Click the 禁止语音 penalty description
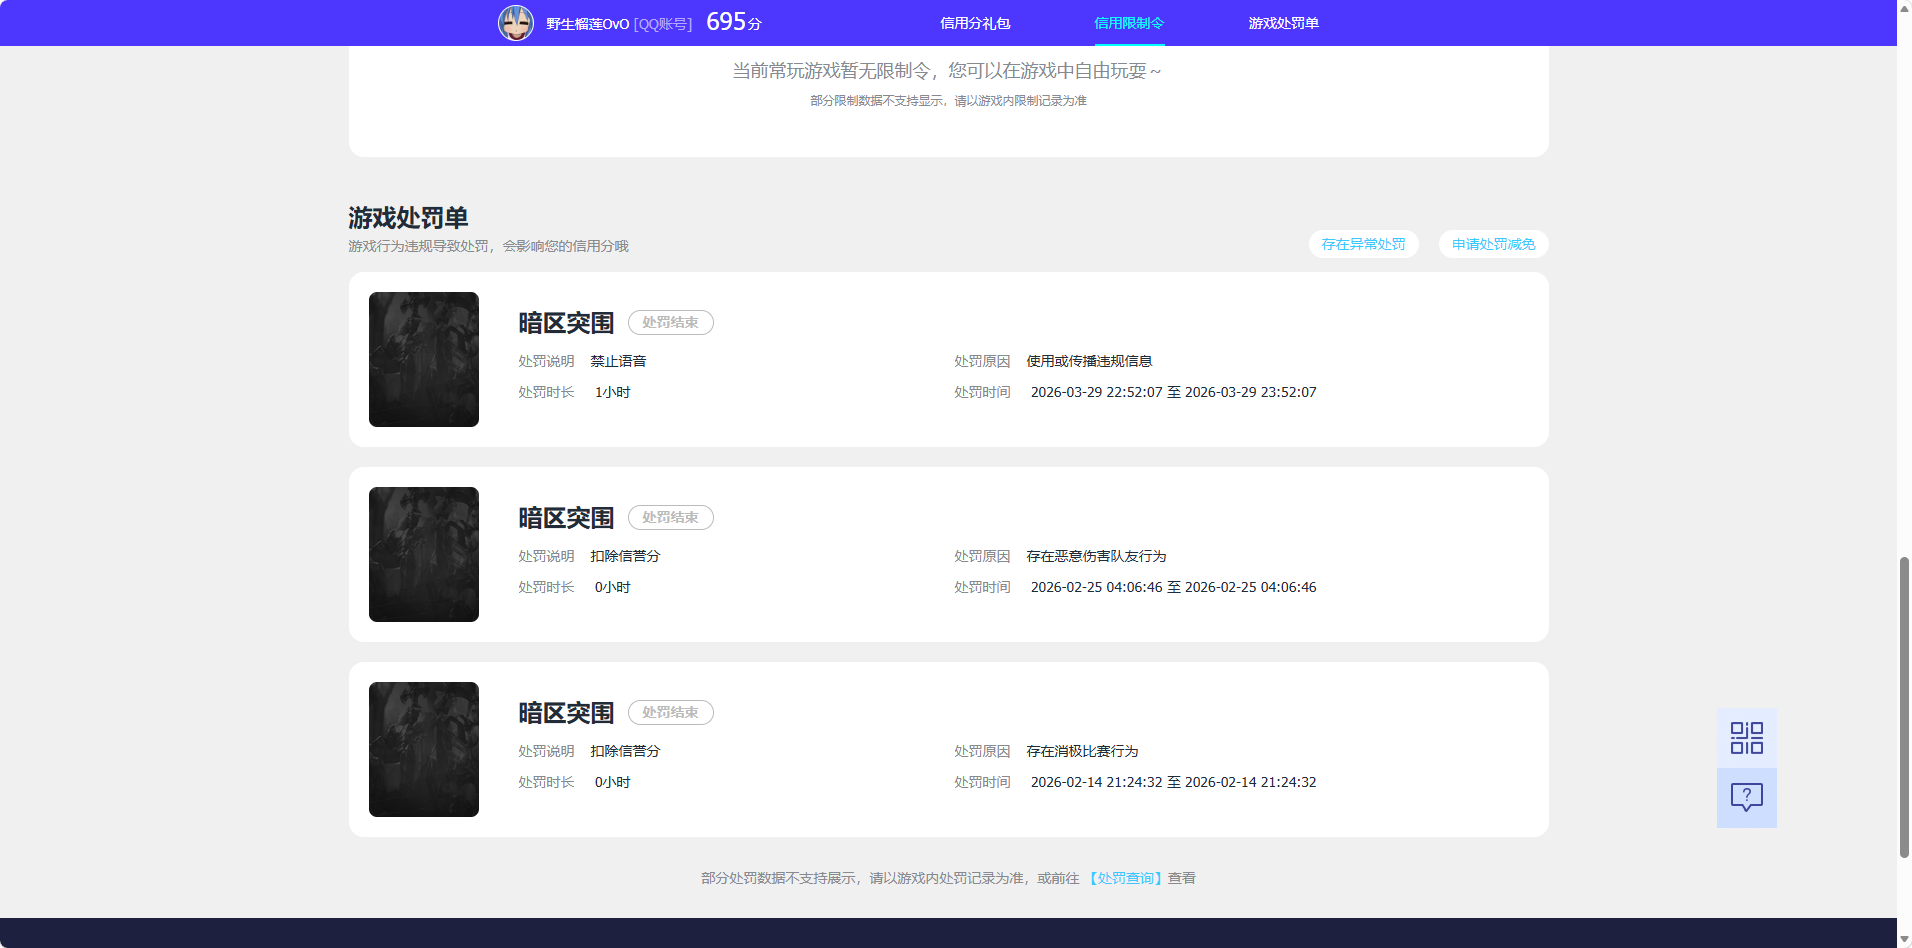This screenshot has height=948, width=1912. (x=618, y=361)
